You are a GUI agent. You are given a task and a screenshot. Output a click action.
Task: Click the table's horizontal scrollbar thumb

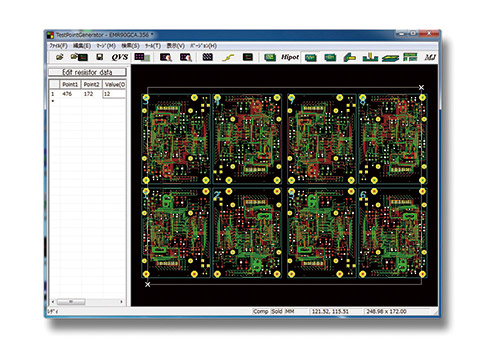point(71,302)
